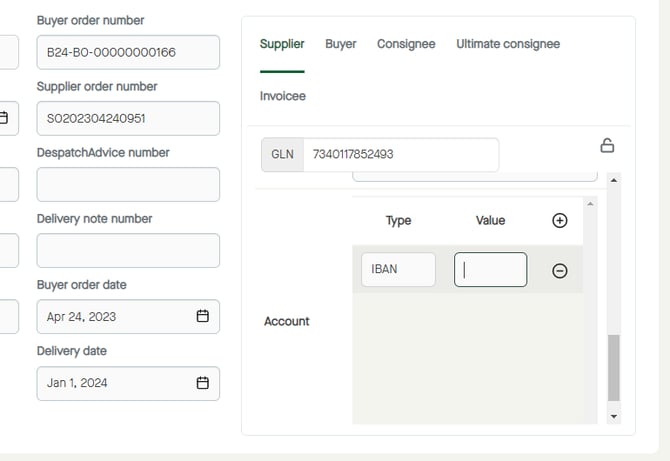Click the Delivery note number input
The image size is (670, 461).
(128, 251)
